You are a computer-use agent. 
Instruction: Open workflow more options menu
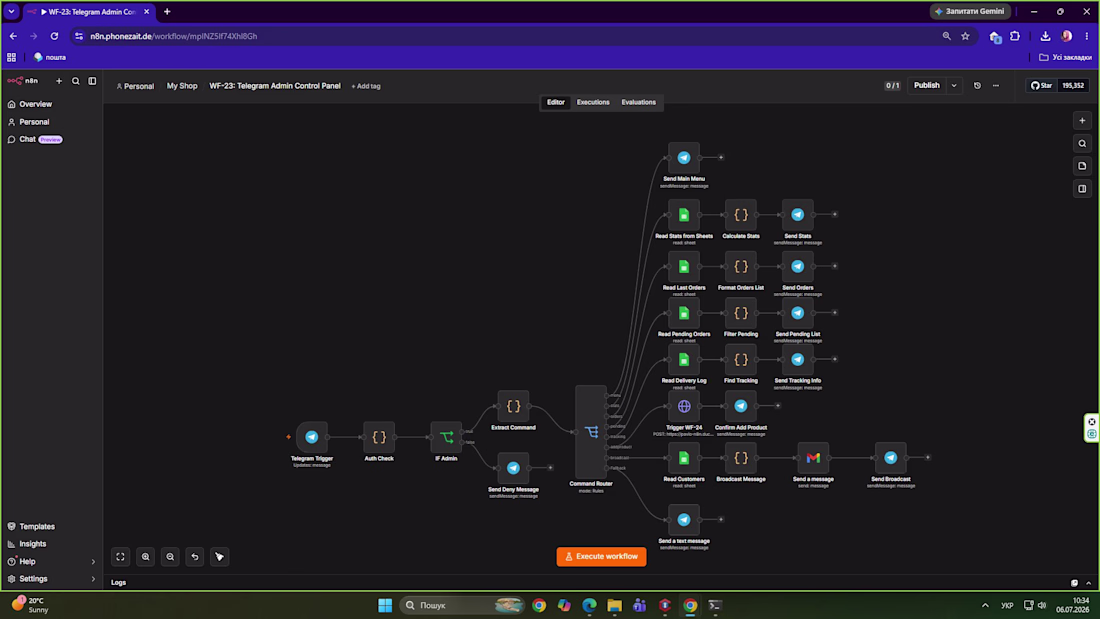[x=996, y=86]
